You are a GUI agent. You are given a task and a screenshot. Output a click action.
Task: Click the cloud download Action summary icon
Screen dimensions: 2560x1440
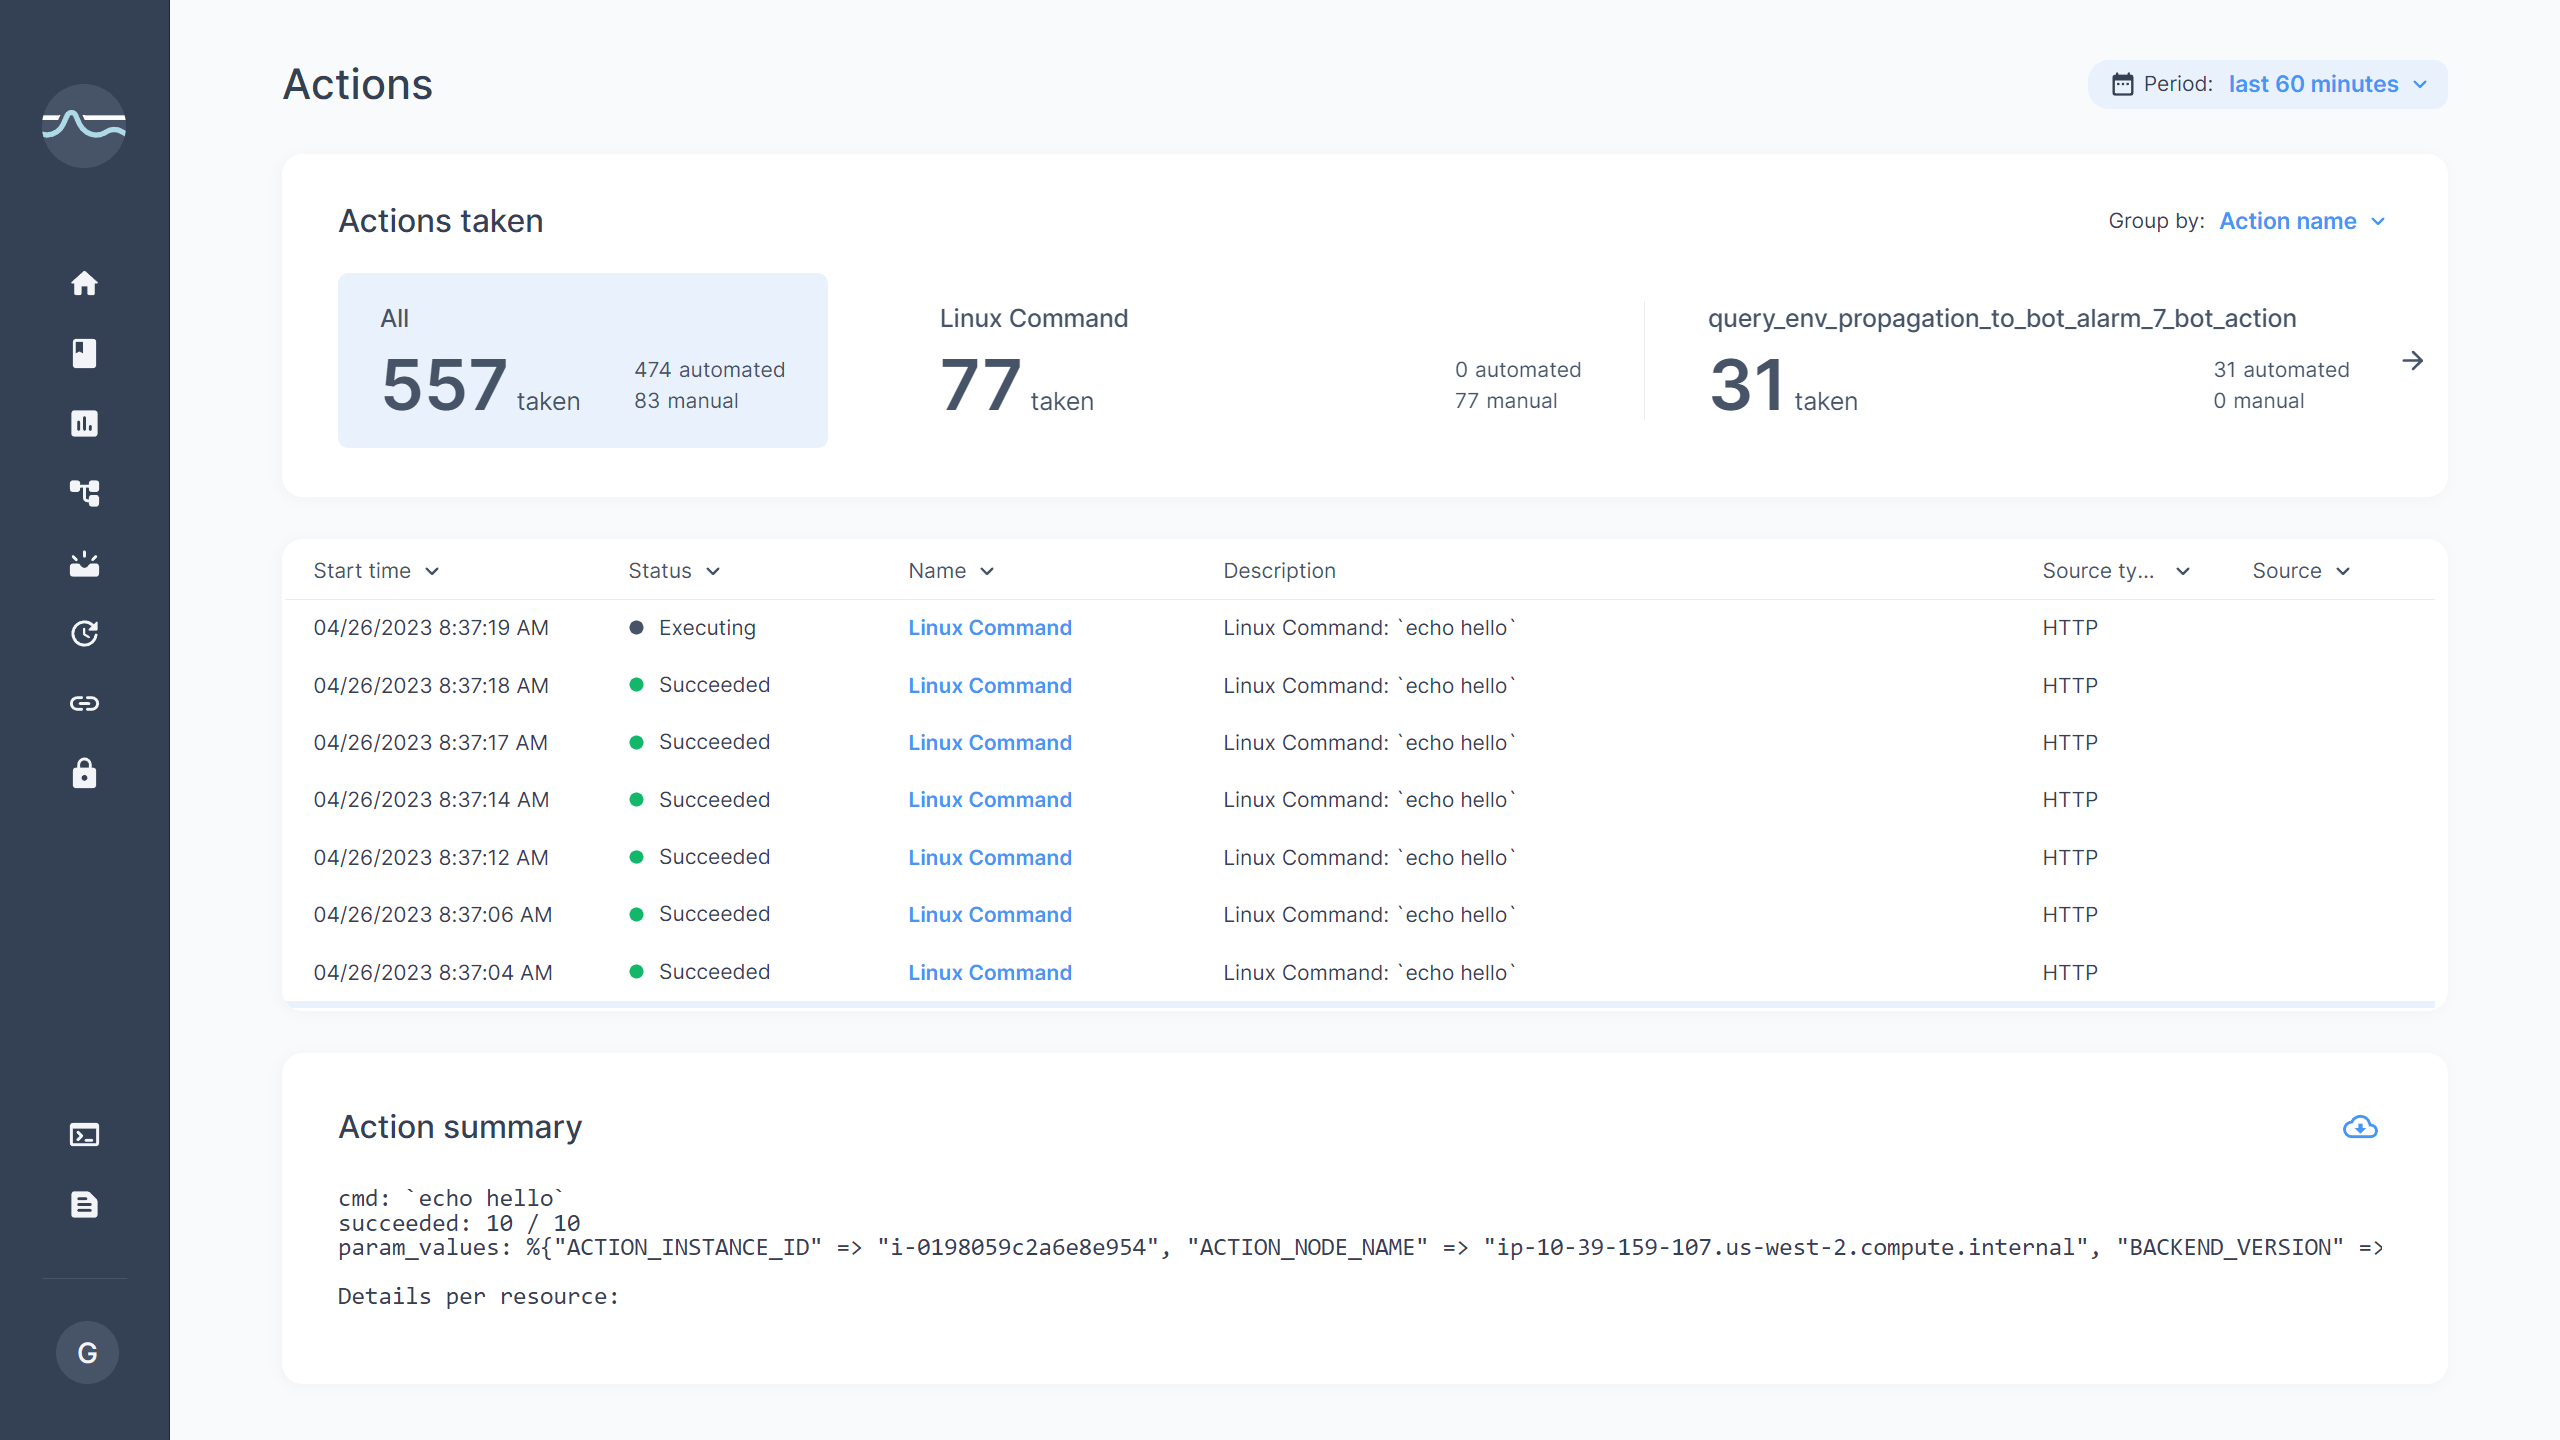click(x=2360, y=1127)
